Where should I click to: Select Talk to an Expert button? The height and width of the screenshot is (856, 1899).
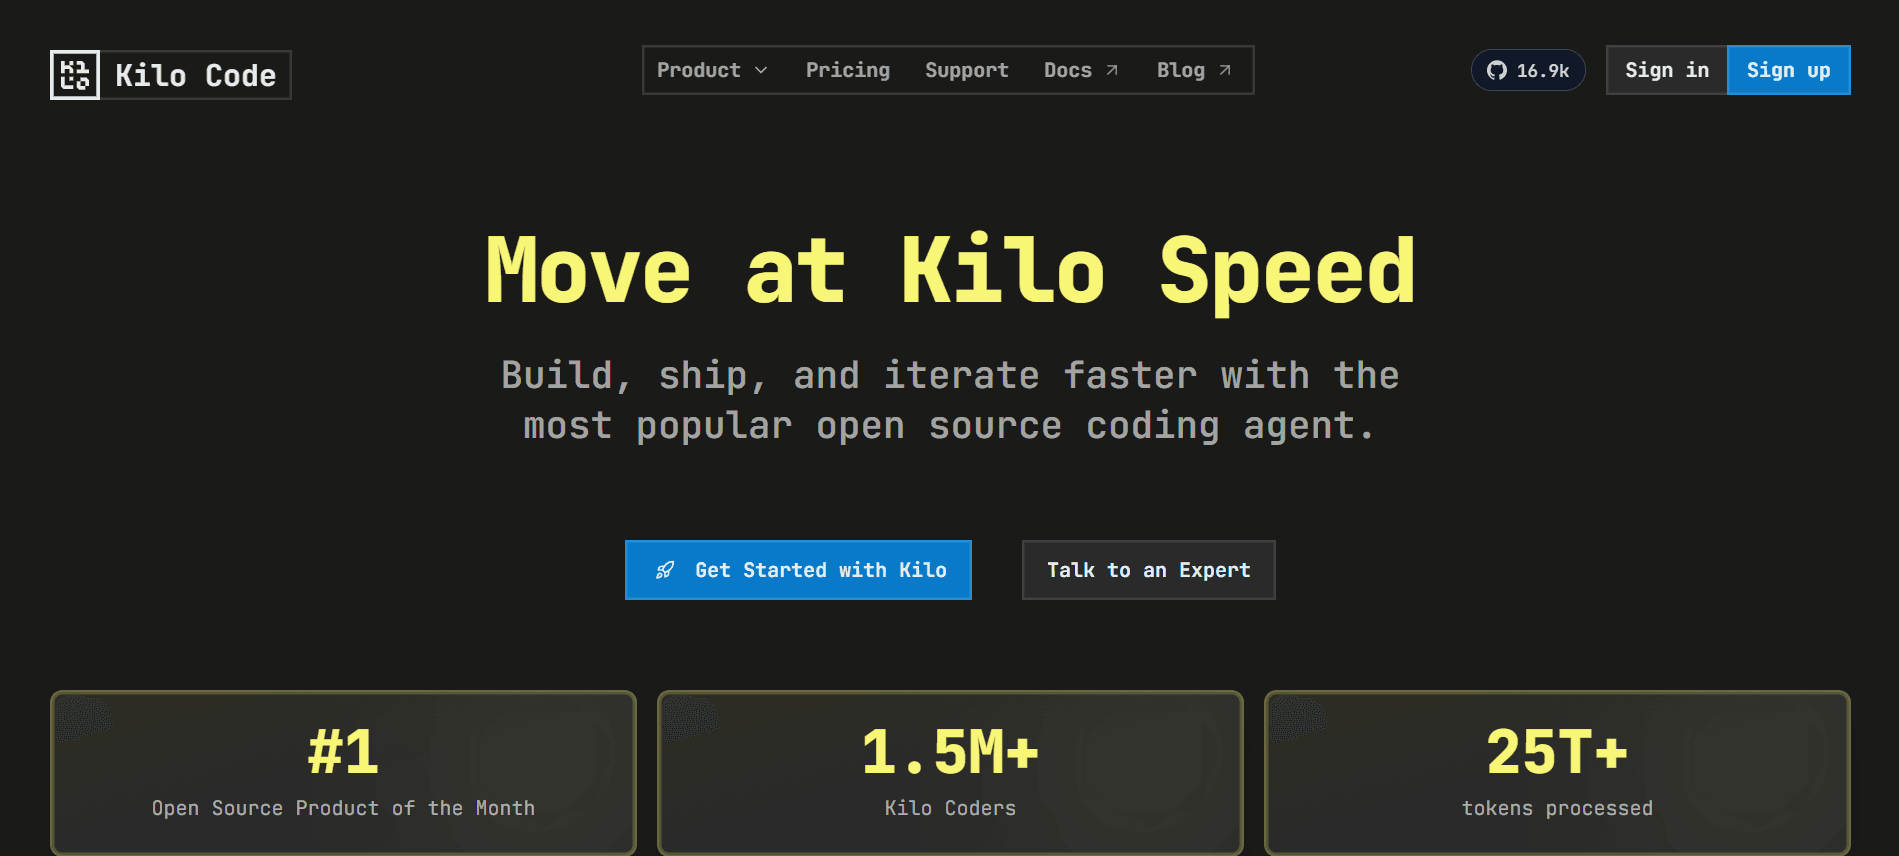[1148, 570]
